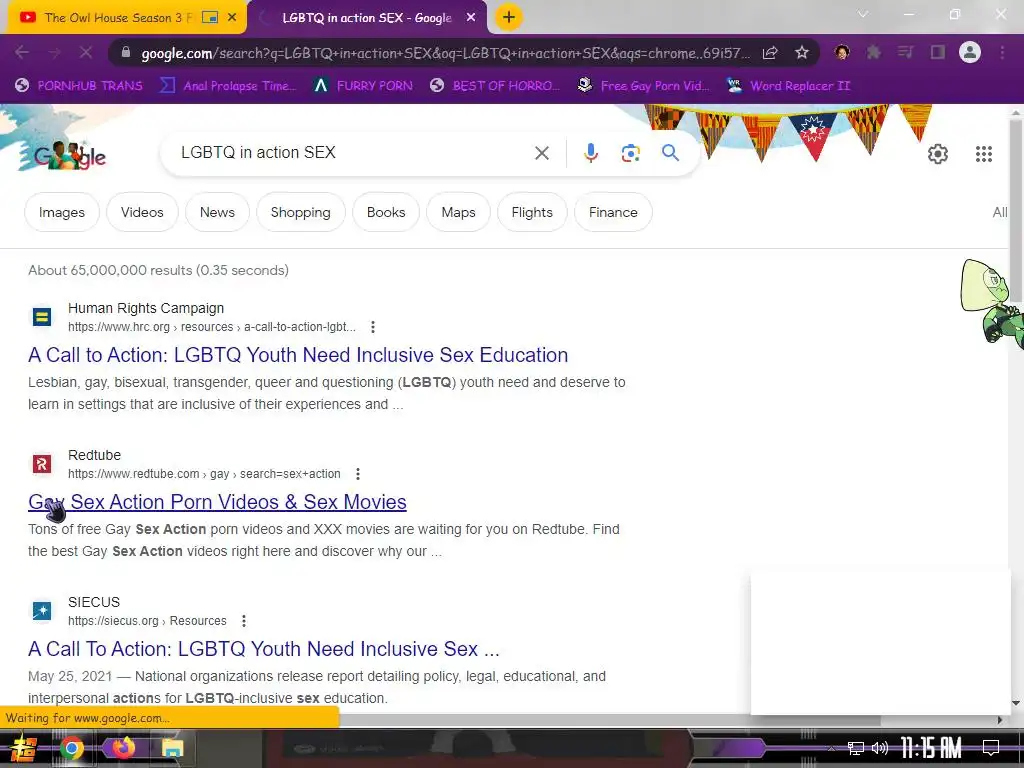
Task: Switch to Books results
Action: click(386, 212)
